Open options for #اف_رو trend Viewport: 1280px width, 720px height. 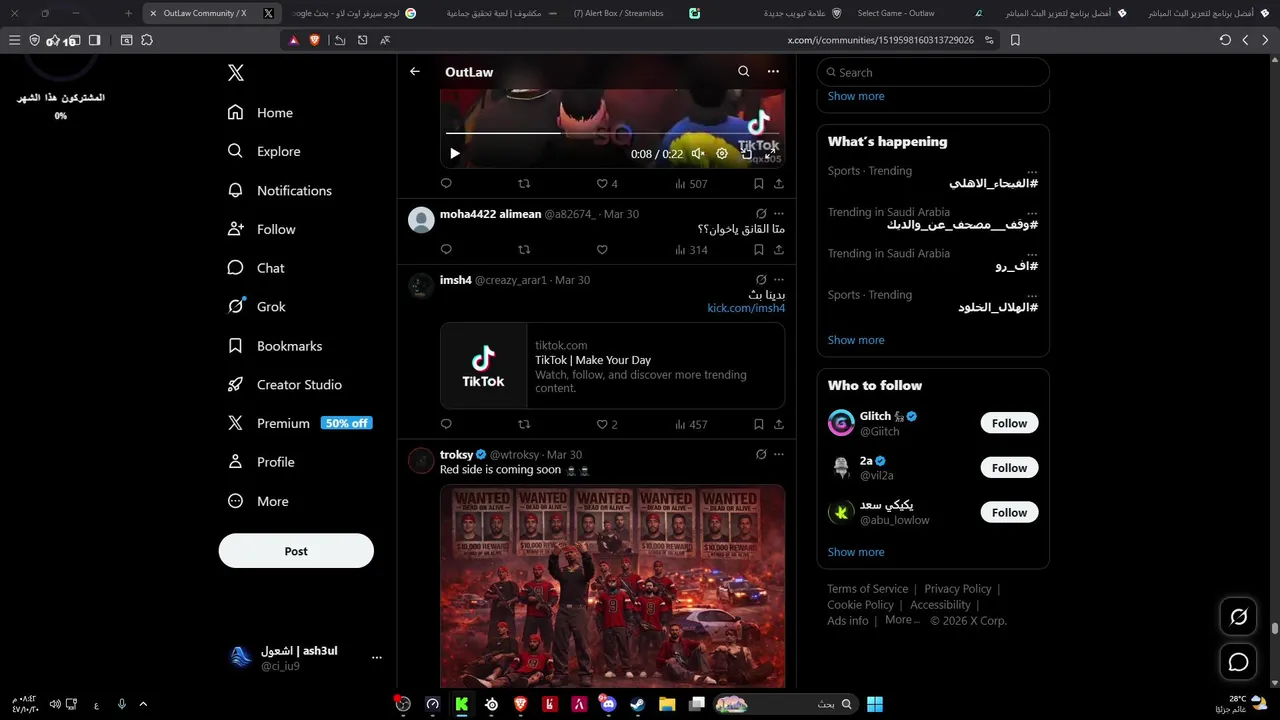click(x=1032, y=254)
